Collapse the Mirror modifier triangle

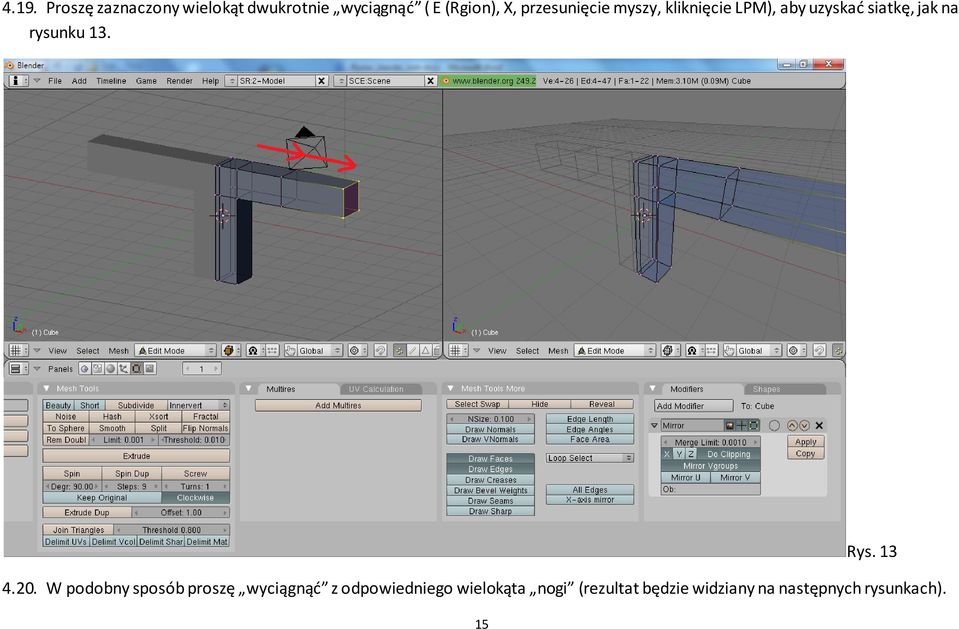click(x=654, y=425)
